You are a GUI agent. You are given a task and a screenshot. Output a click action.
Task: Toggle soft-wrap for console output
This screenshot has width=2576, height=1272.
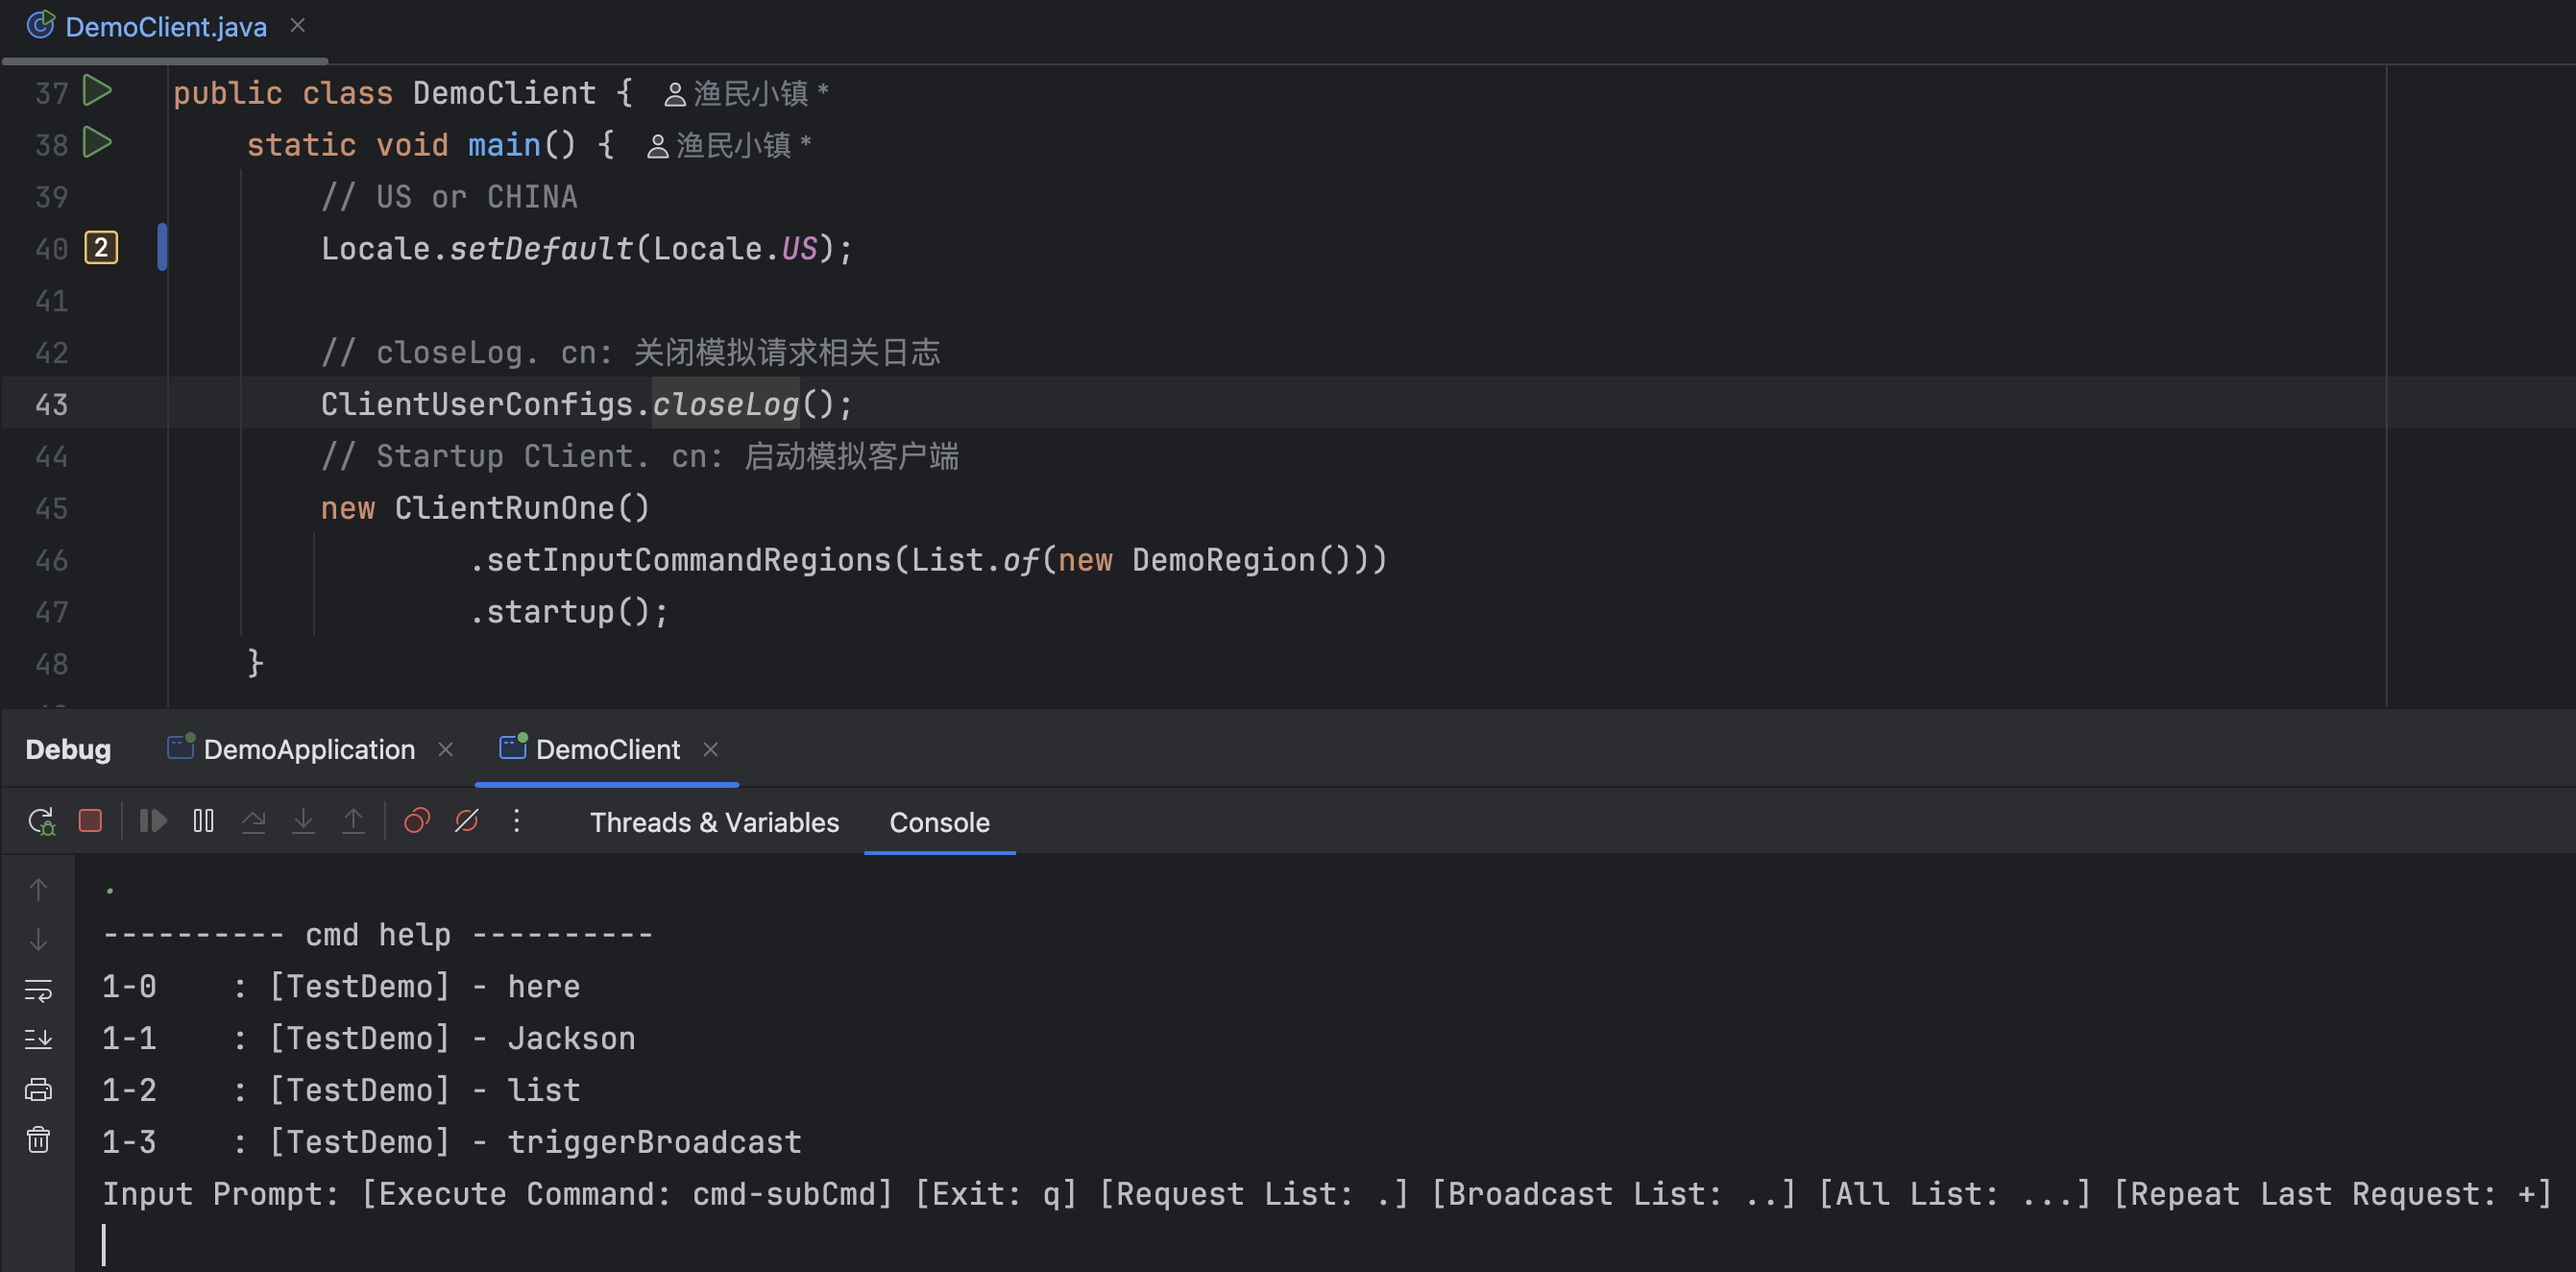[38, 991]
